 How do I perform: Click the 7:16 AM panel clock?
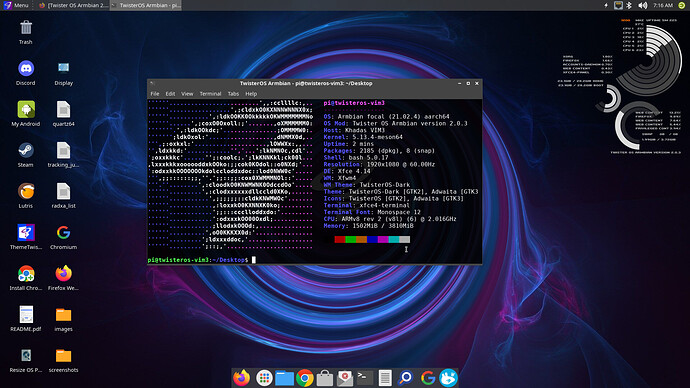(x=663, y=5)
